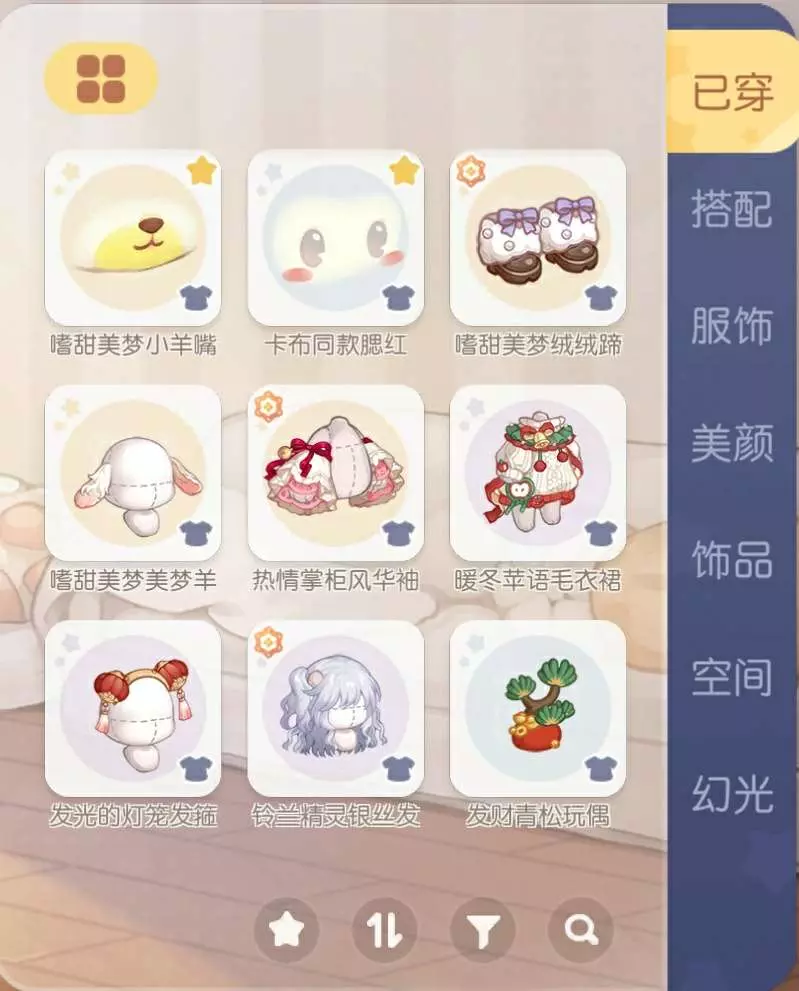
Task: Select the 发光的灯笼发箍 item
Action: point(133,708)
